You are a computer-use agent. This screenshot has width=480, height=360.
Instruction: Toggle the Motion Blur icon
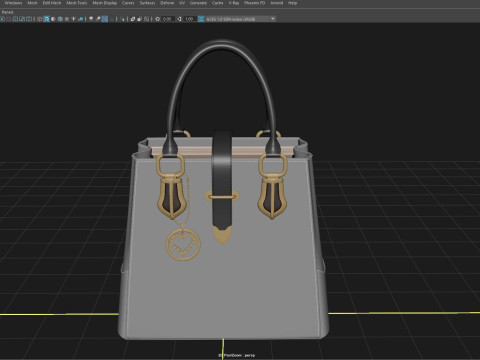[x=98, y=19]
